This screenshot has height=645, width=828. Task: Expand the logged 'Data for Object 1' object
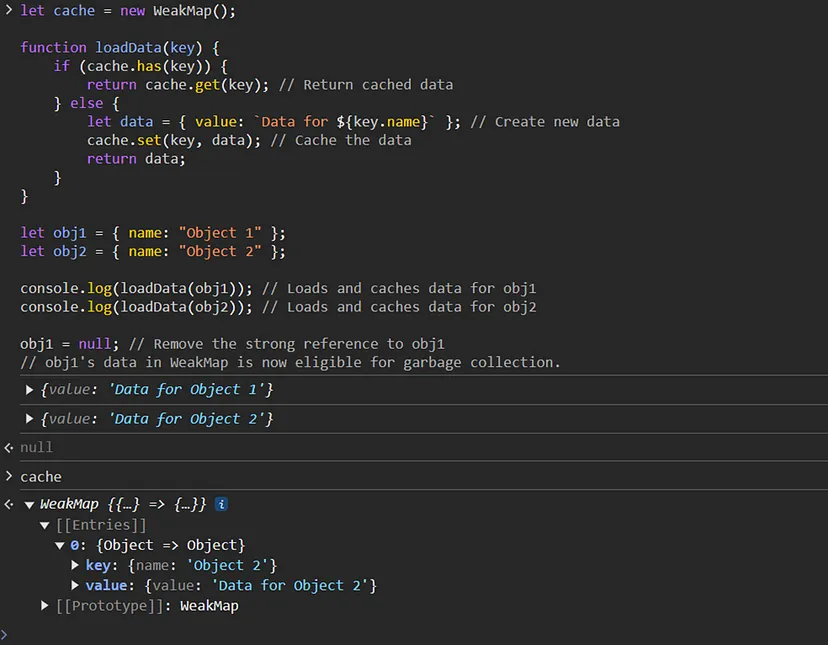point(30,389)
